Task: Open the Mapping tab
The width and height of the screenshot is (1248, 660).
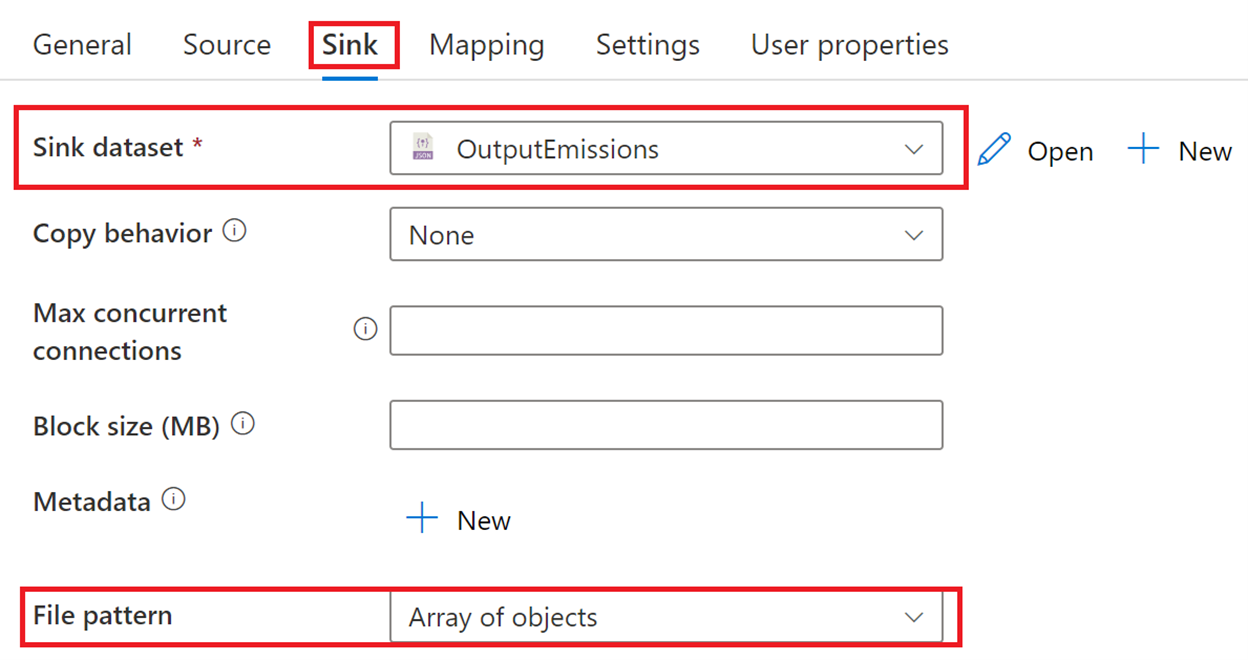Action: (487, 45)
